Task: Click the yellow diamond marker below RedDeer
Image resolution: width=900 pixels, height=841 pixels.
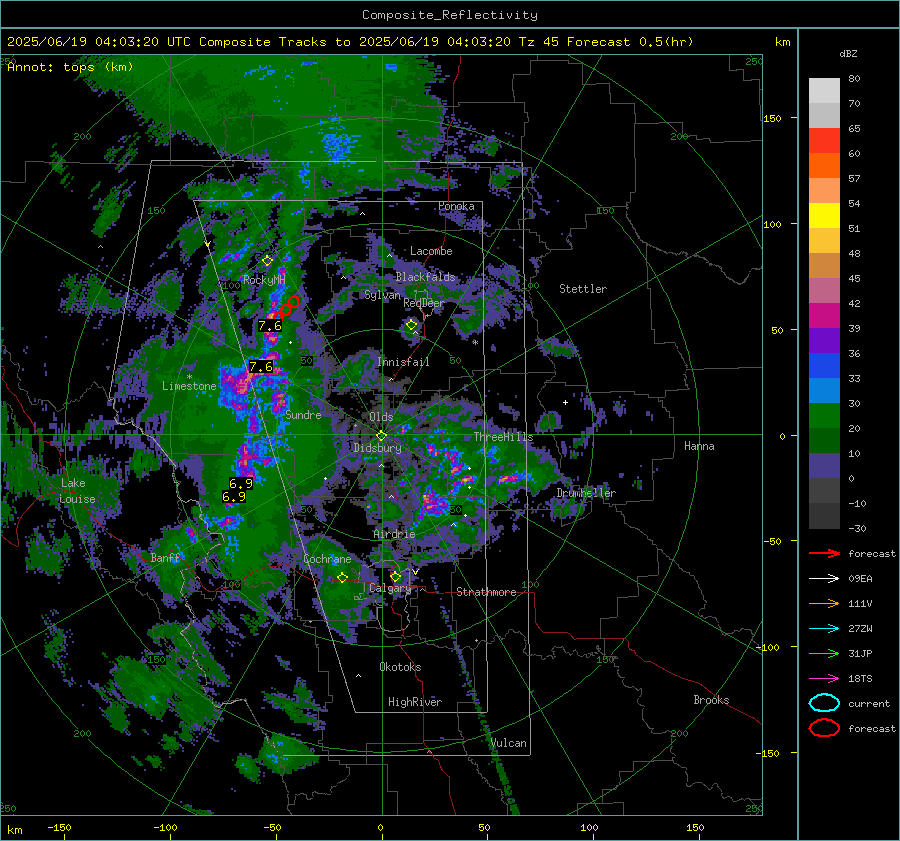Action: pyautogui.click(x=411, y=325)
